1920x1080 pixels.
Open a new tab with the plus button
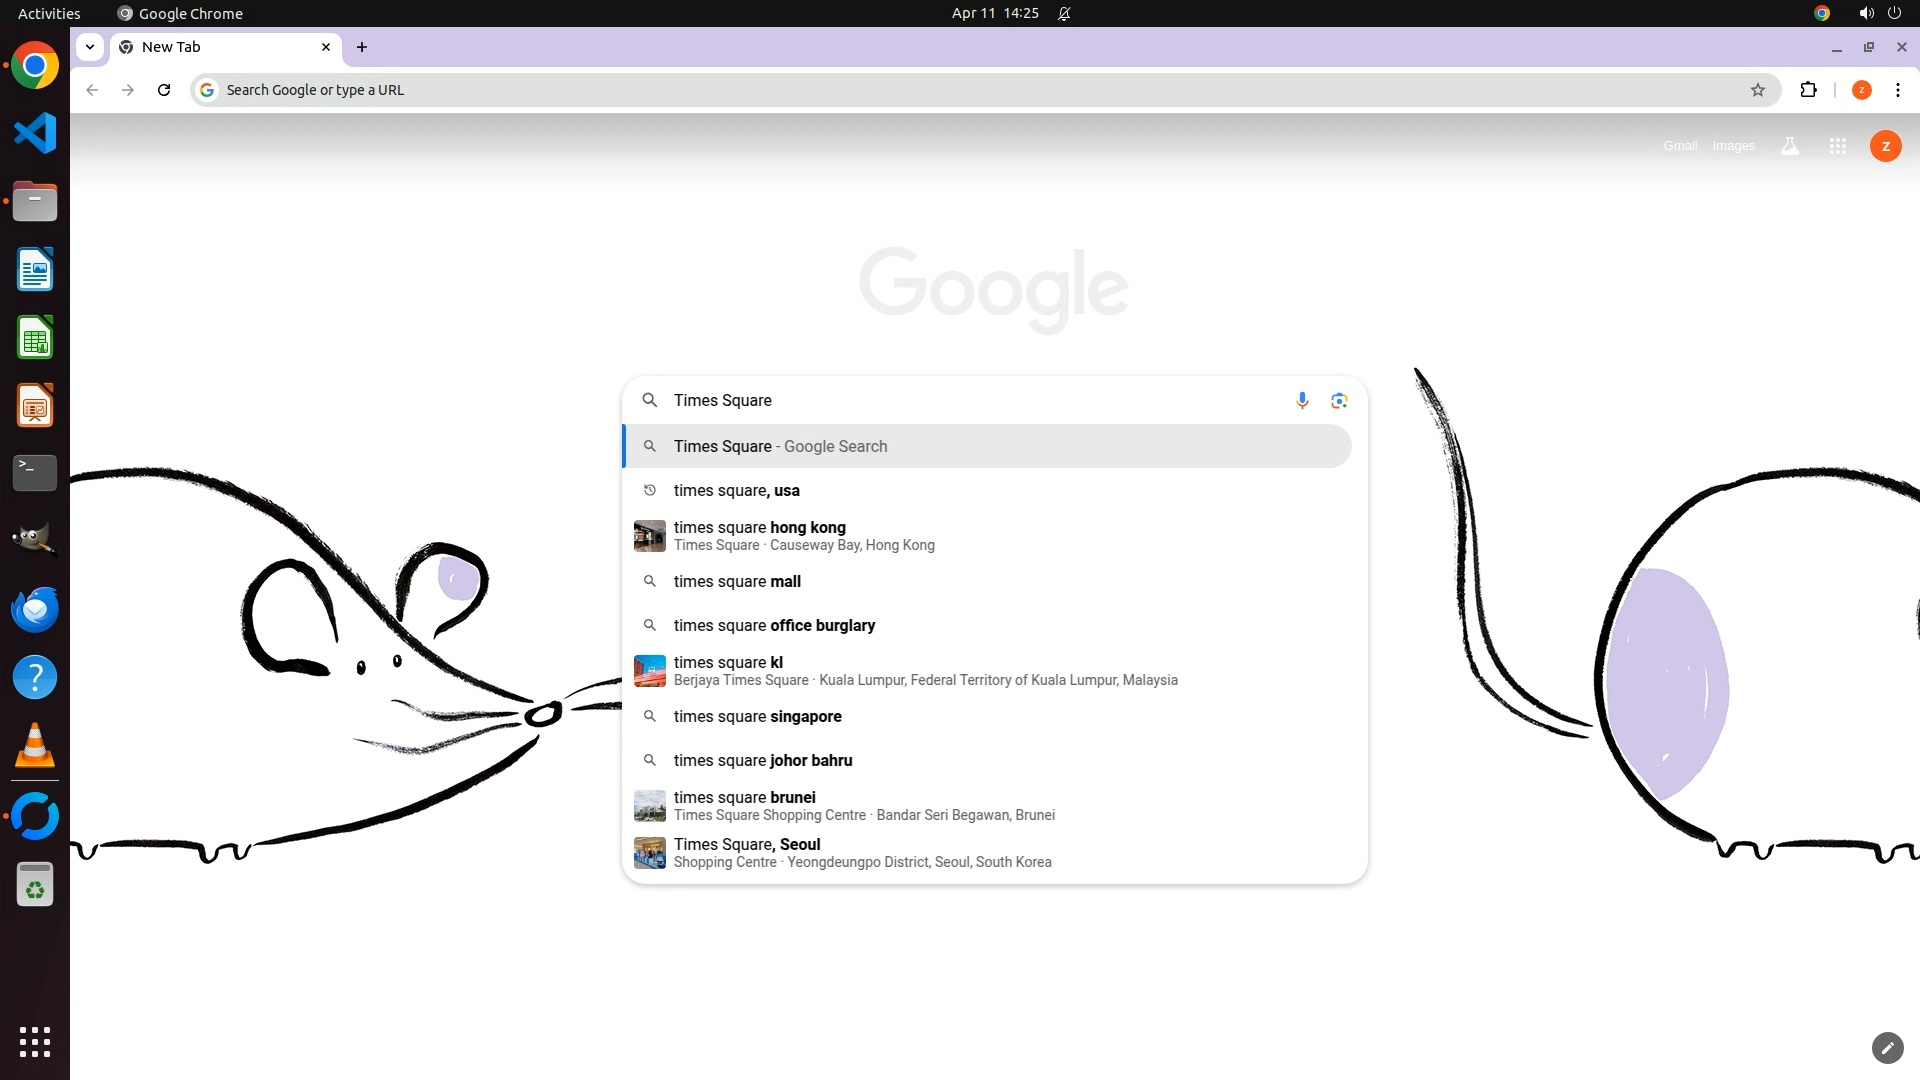[362, 47]
